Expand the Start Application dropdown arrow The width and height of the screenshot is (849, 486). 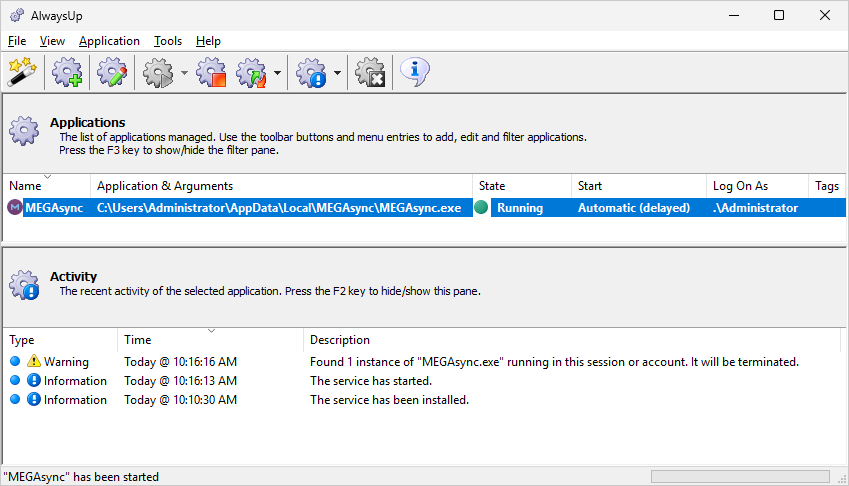(184, 74)
